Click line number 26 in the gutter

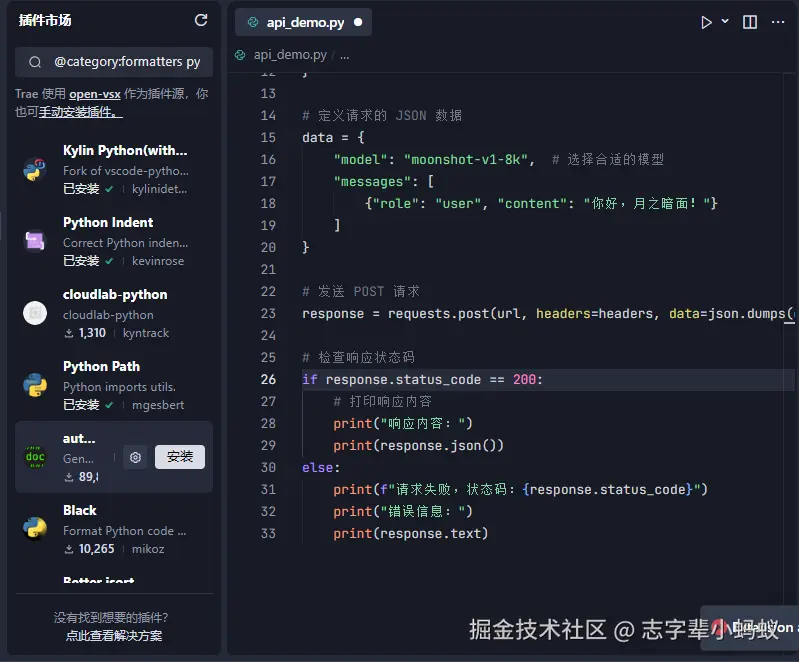click(268, 380)
